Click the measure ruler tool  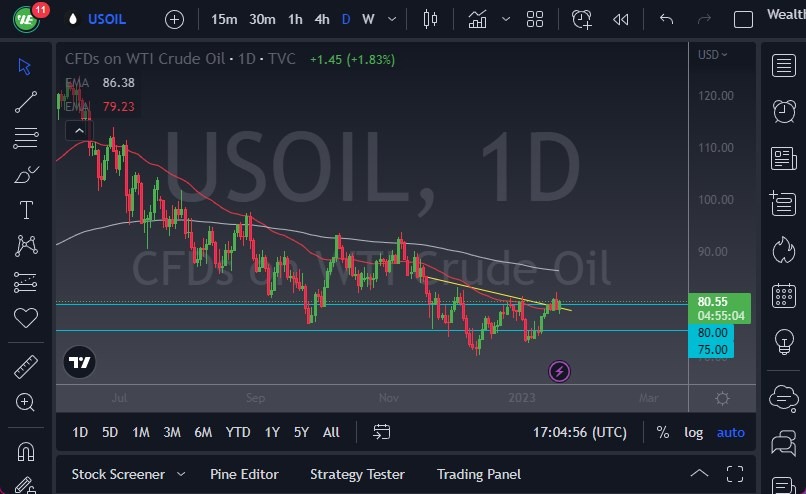[x=26, y=367]
